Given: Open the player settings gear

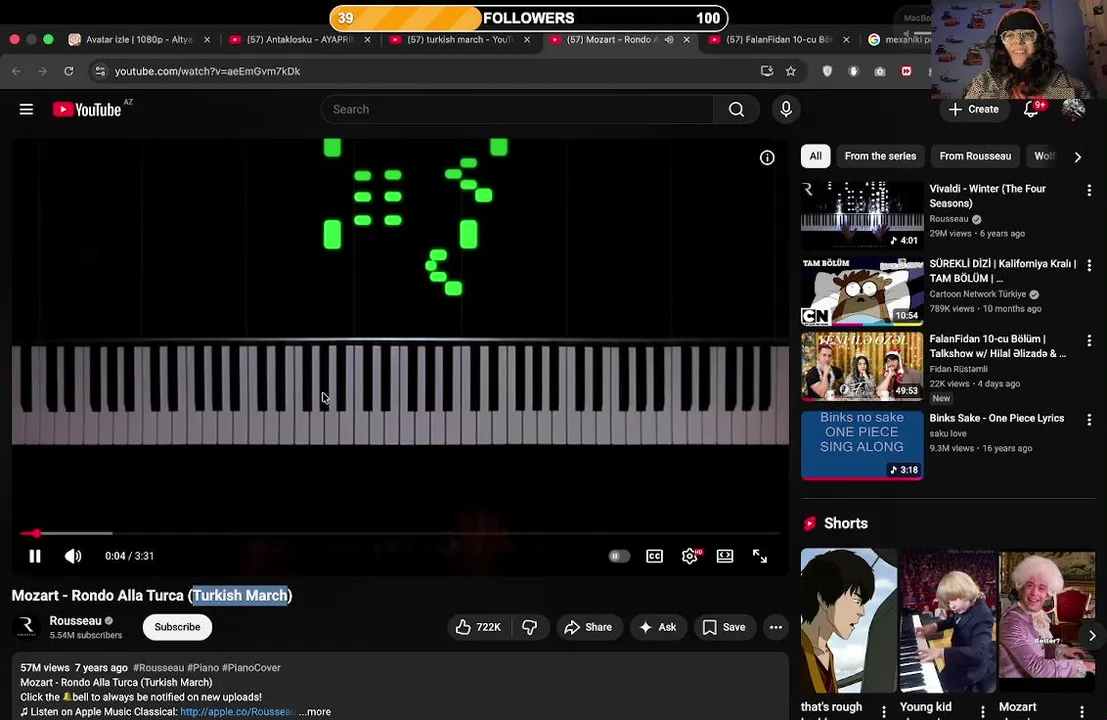Looking at the screenshot, I should point(690,556).
